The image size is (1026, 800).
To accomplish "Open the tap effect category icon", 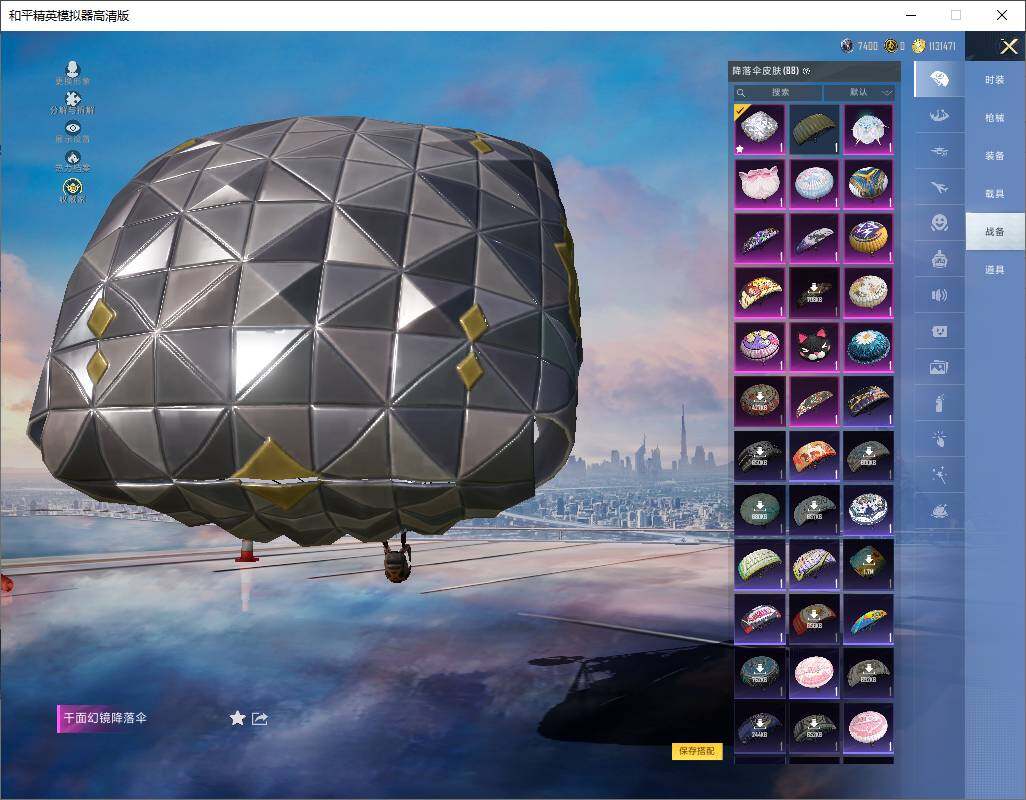I will click(x=940, y=439).
